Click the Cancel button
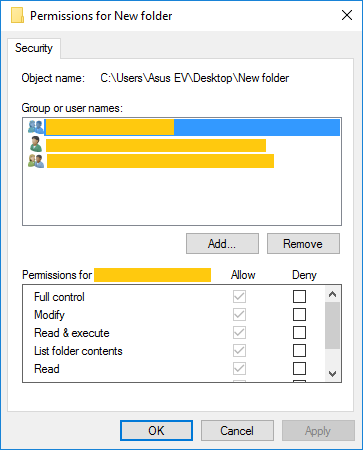This screenshot has height=450, width=363. (x=237, y=431)
